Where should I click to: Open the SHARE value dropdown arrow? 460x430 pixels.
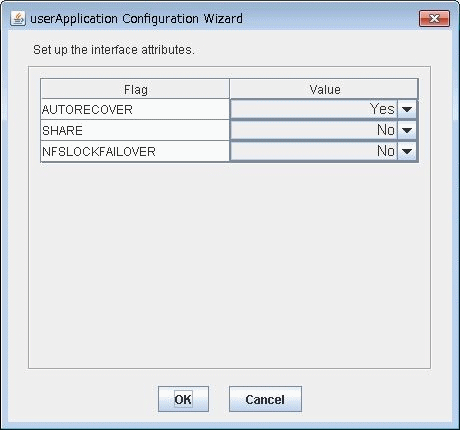407,130
